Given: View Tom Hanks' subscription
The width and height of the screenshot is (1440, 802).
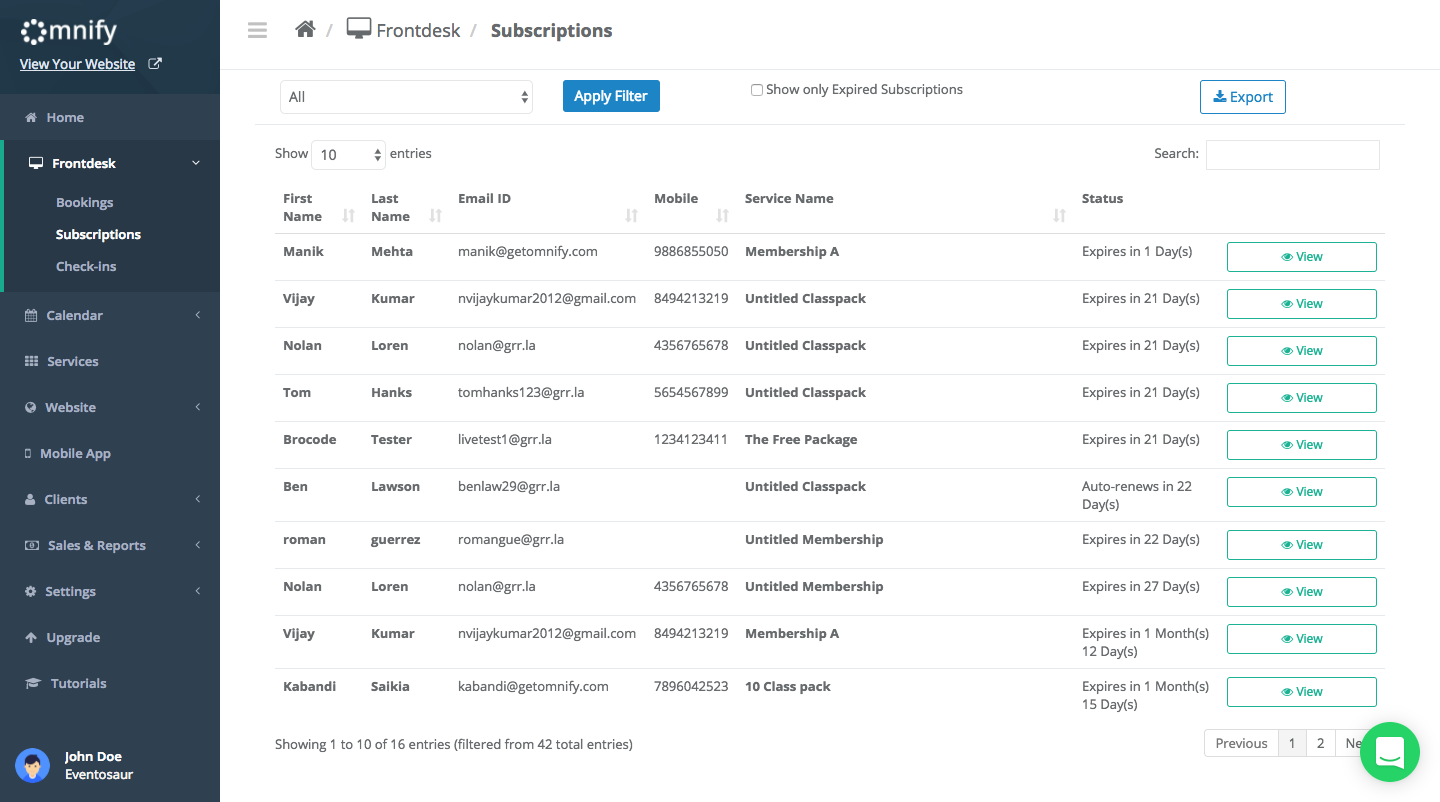Looking at the screenshot, I should 1302,398.
